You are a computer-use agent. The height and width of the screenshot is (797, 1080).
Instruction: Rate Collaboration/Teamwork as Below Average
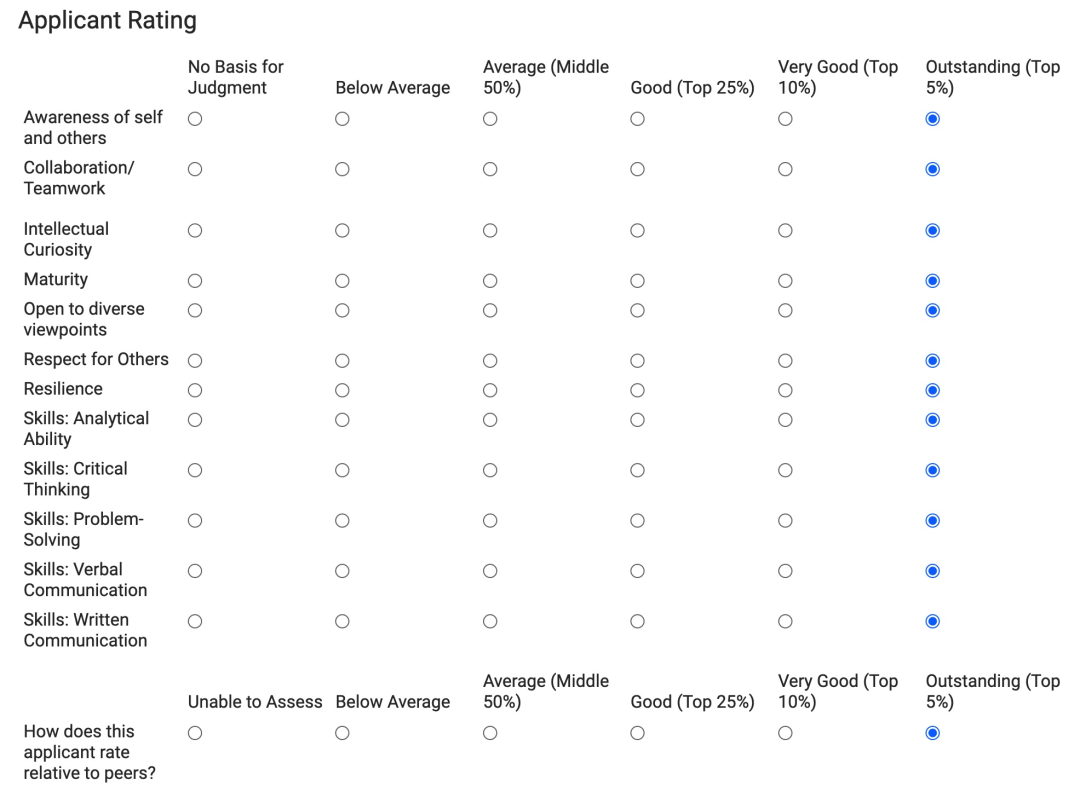click(342, 169)
